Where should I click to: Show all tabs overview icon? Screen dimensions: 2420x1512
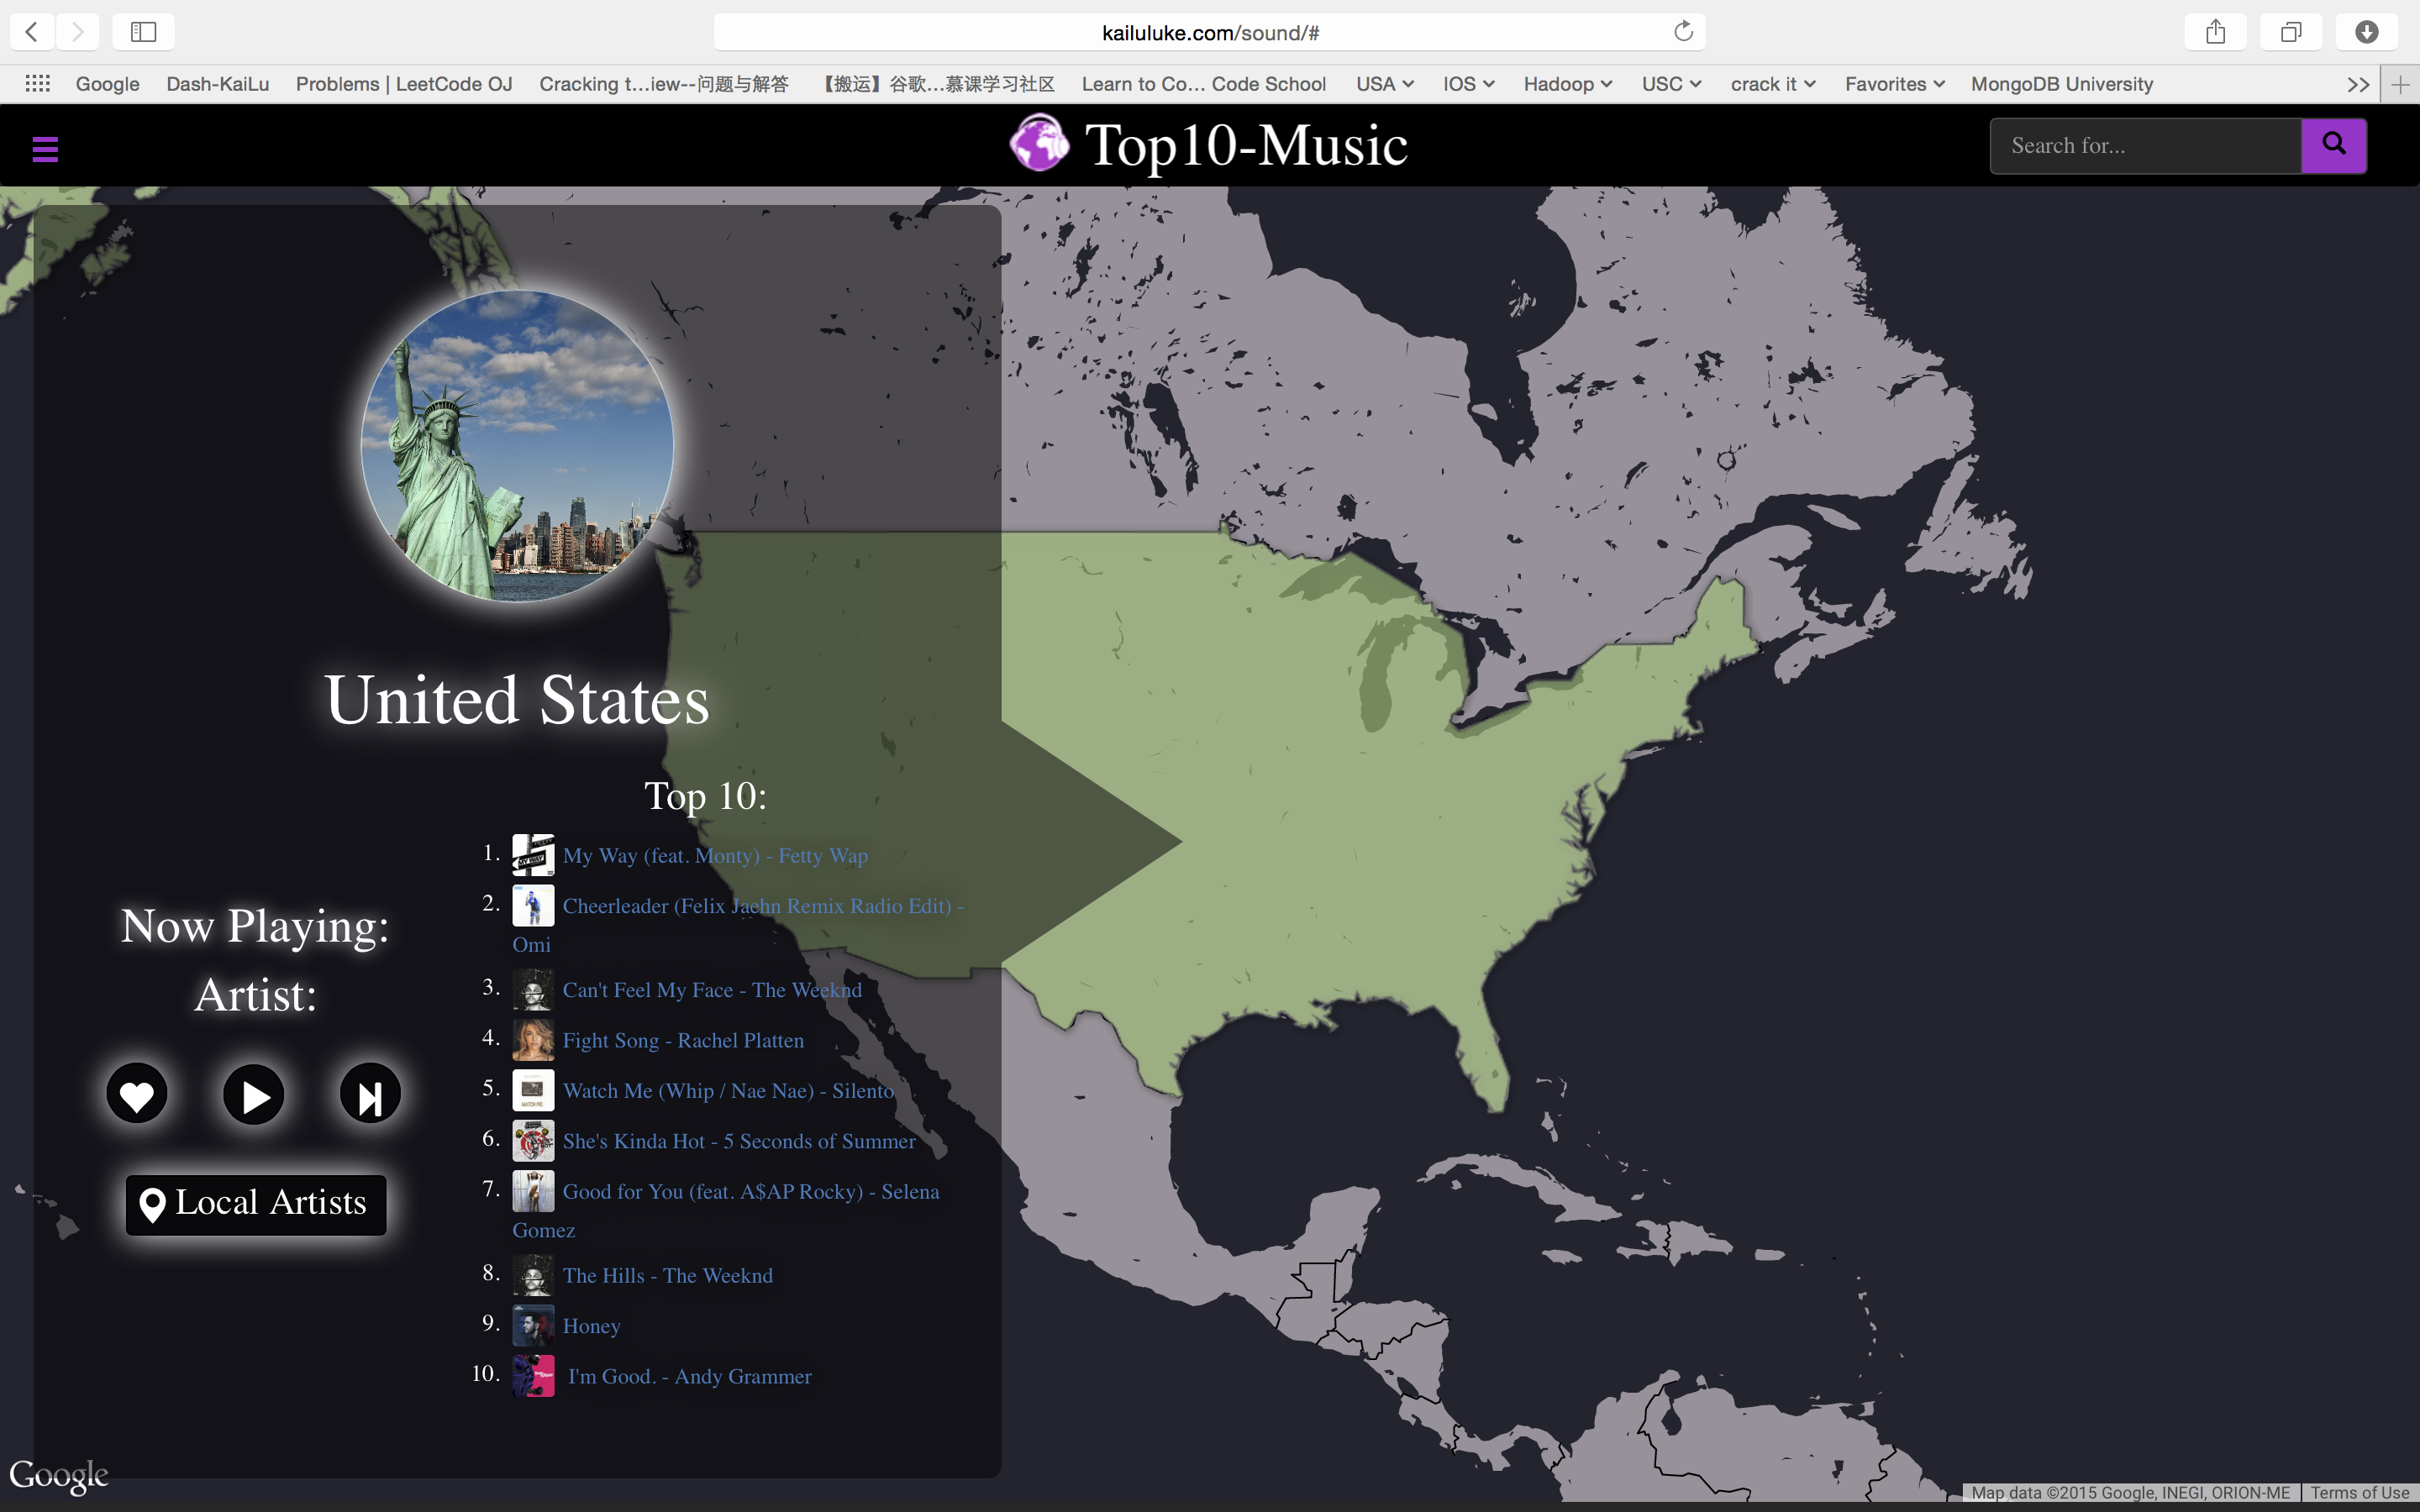[x=2290, y=32]
